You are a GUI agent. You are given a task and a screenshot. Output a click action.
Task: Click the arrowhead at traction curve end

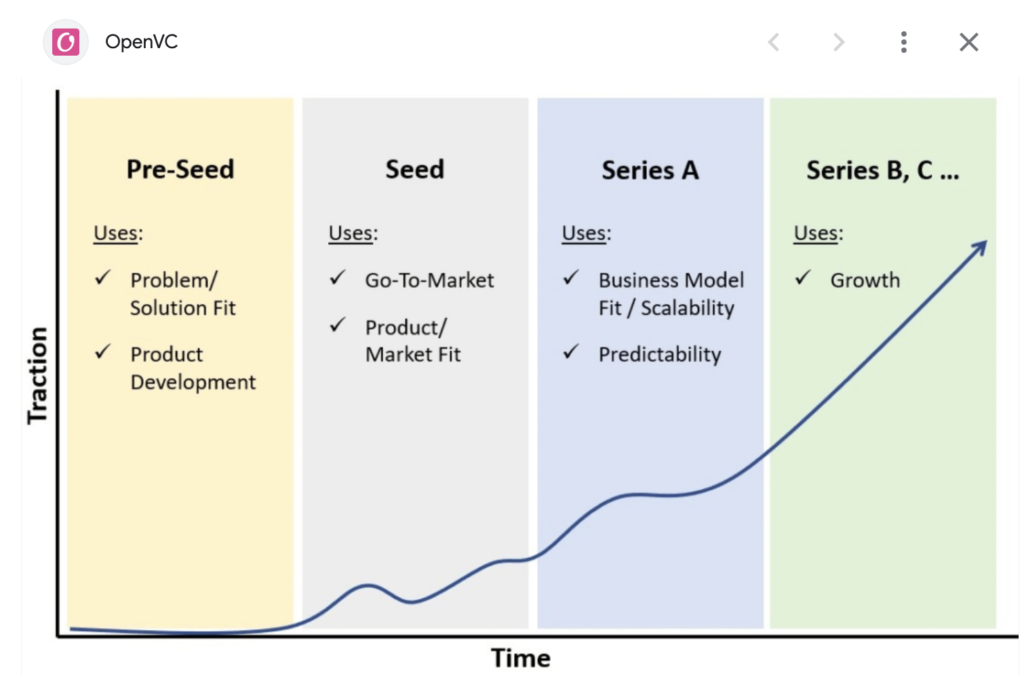coord(978,249)
